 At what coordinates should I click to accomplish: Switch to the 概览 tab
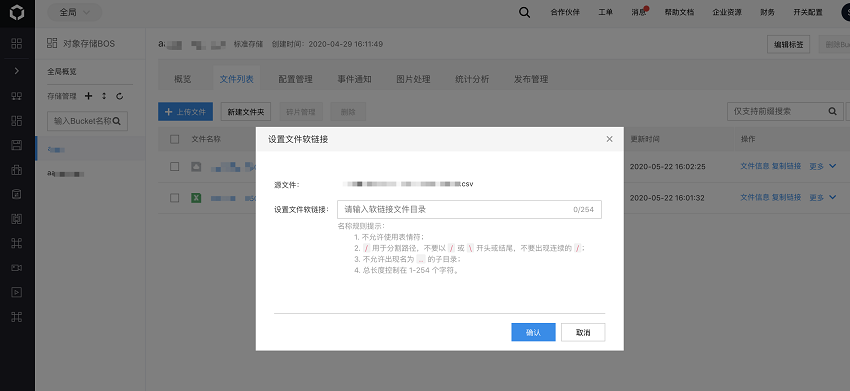point(183,79)
